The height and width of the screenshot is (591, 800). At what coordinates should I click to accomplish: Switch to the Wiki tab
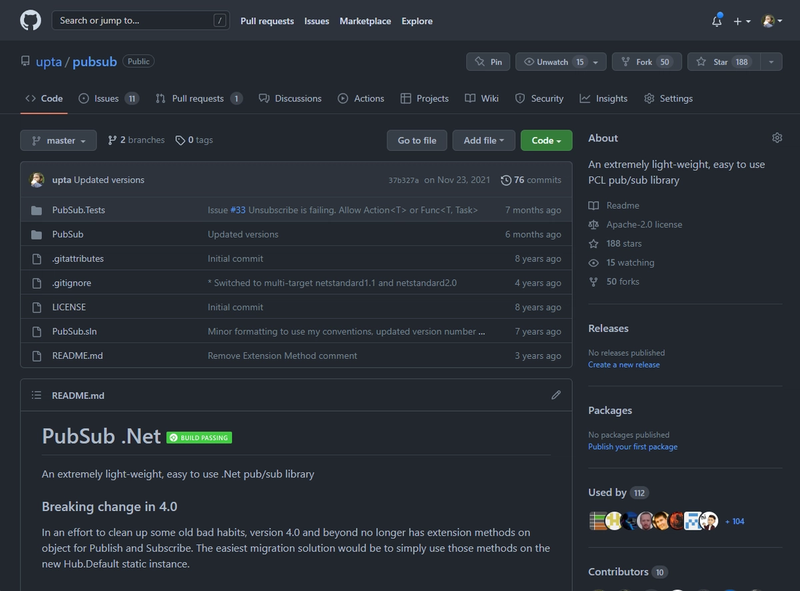pyautogui.click(x=482, y=98)
